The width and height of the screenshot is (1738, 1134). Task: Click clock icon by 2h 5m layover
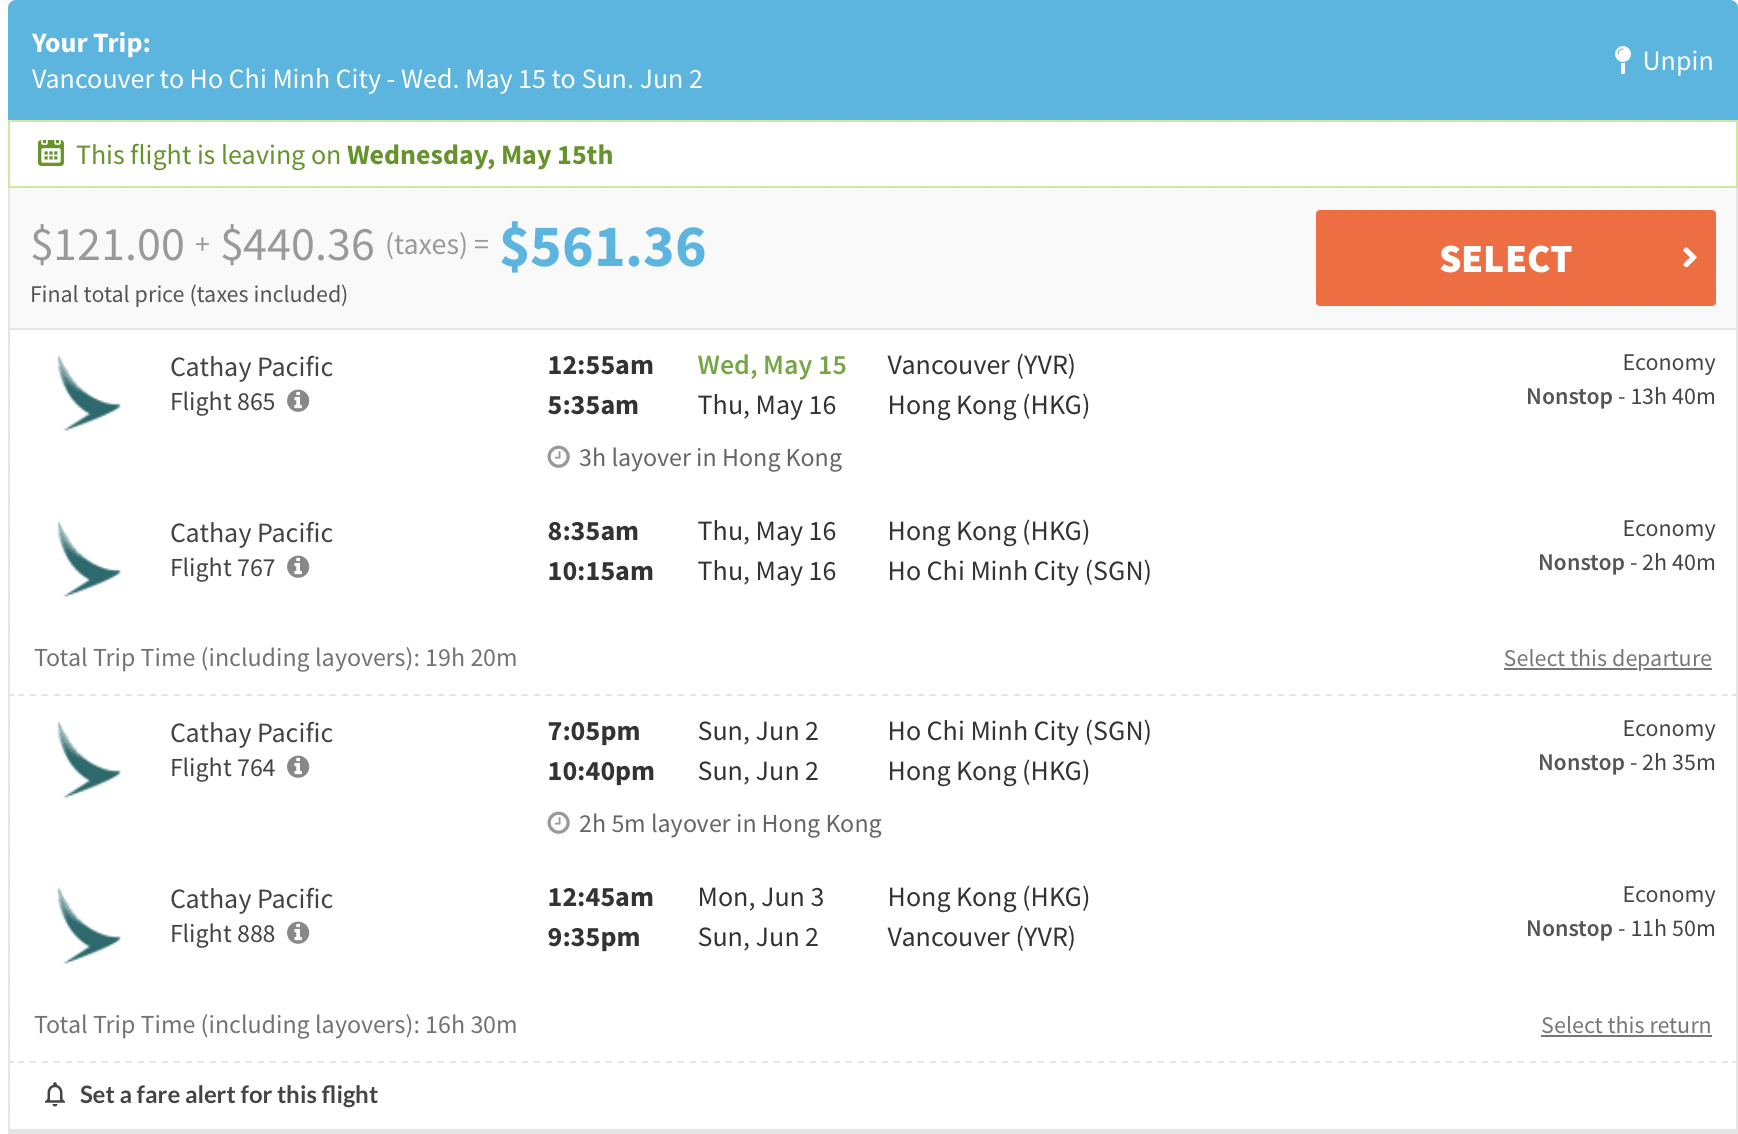[558, 823]
